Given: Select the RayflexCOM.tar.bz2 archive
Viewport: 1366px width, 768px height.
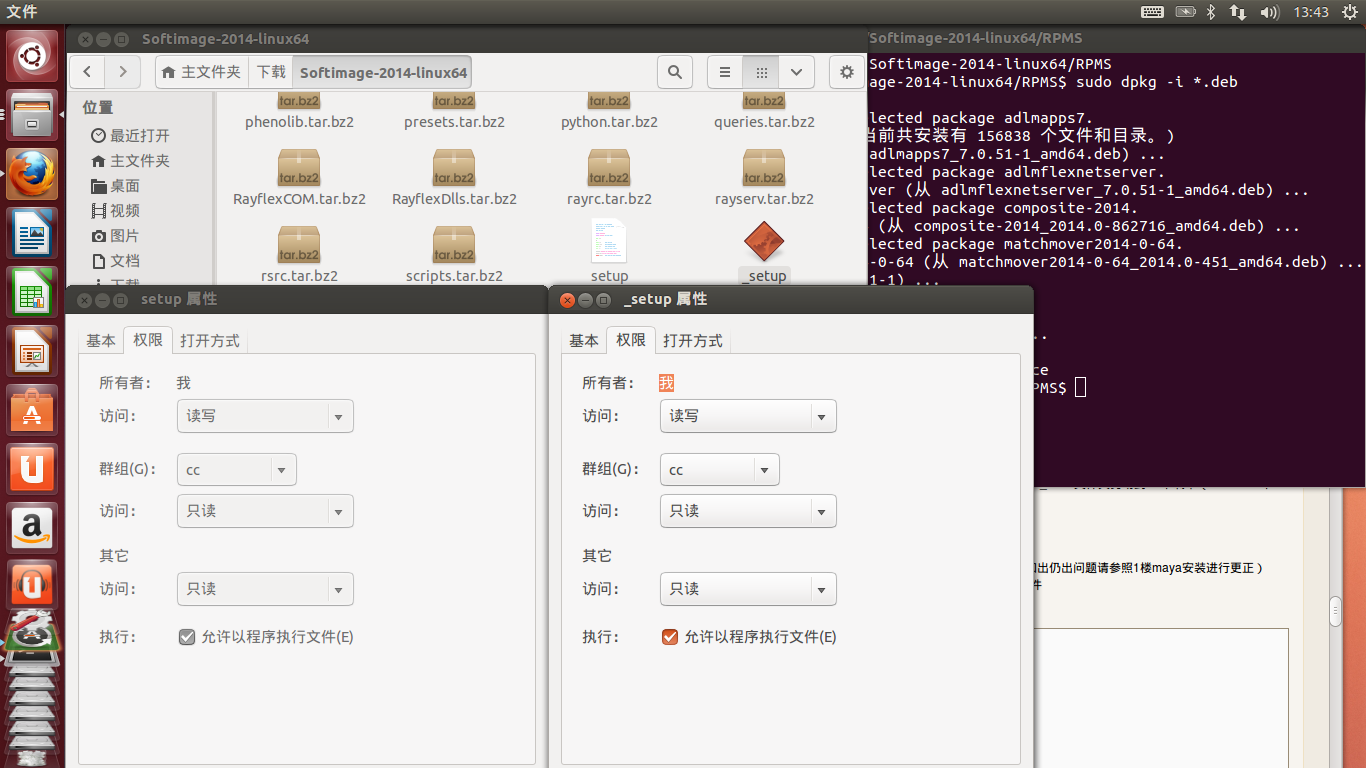Looking at the screenshot, I should click(299, 177).
